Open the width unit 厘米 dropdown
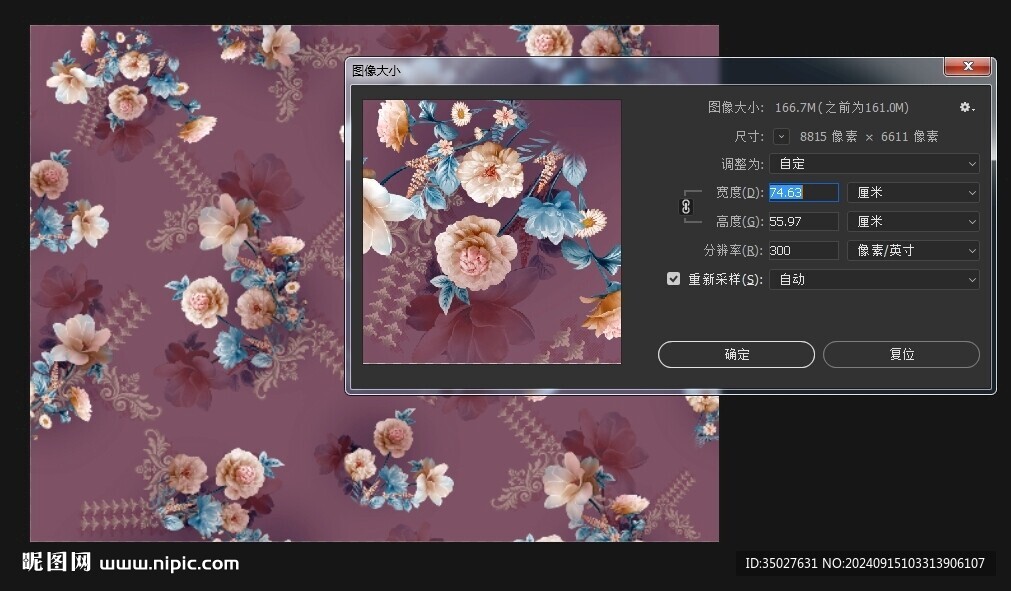The image size is (1011, 591). (912, 193)
